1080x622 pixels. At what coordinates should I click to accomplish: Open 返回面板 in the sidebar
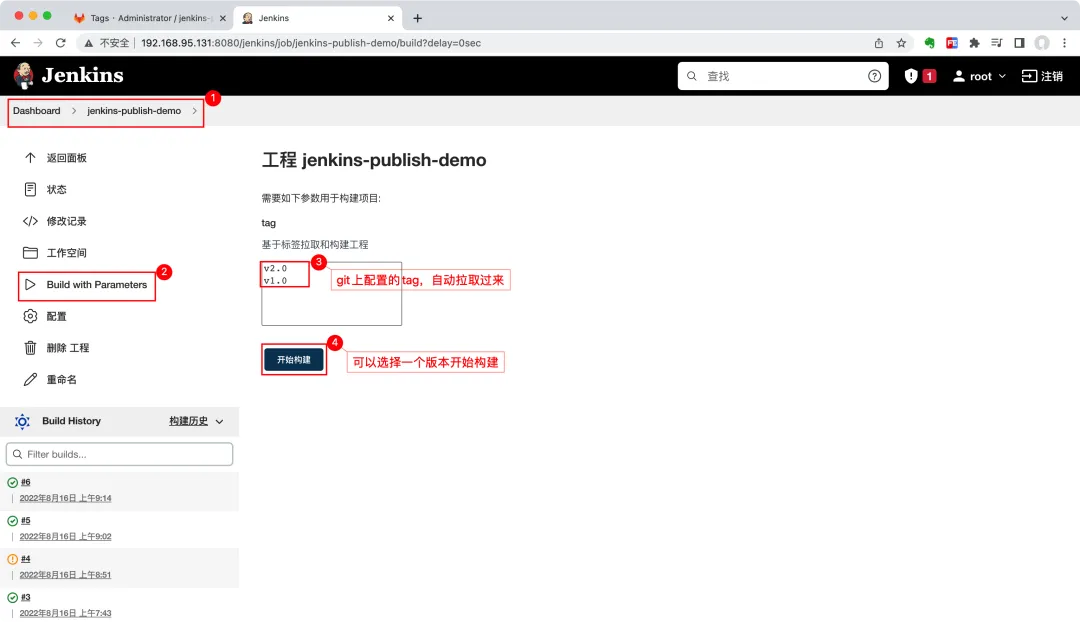(x=67, y=158)
